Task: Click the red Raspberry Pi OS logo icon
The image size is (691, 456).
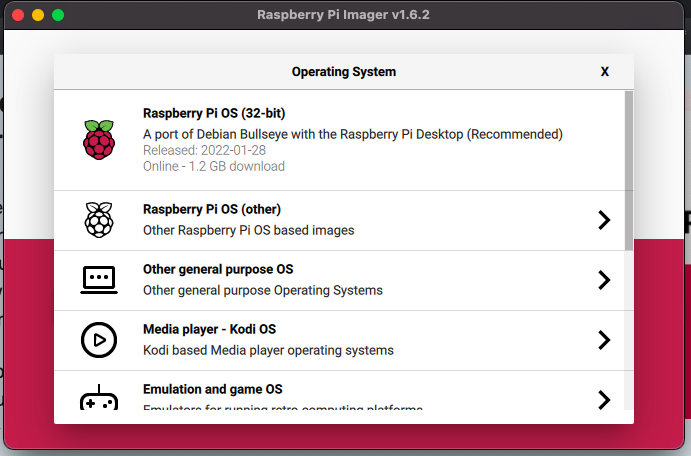Action: click(99, 140)
